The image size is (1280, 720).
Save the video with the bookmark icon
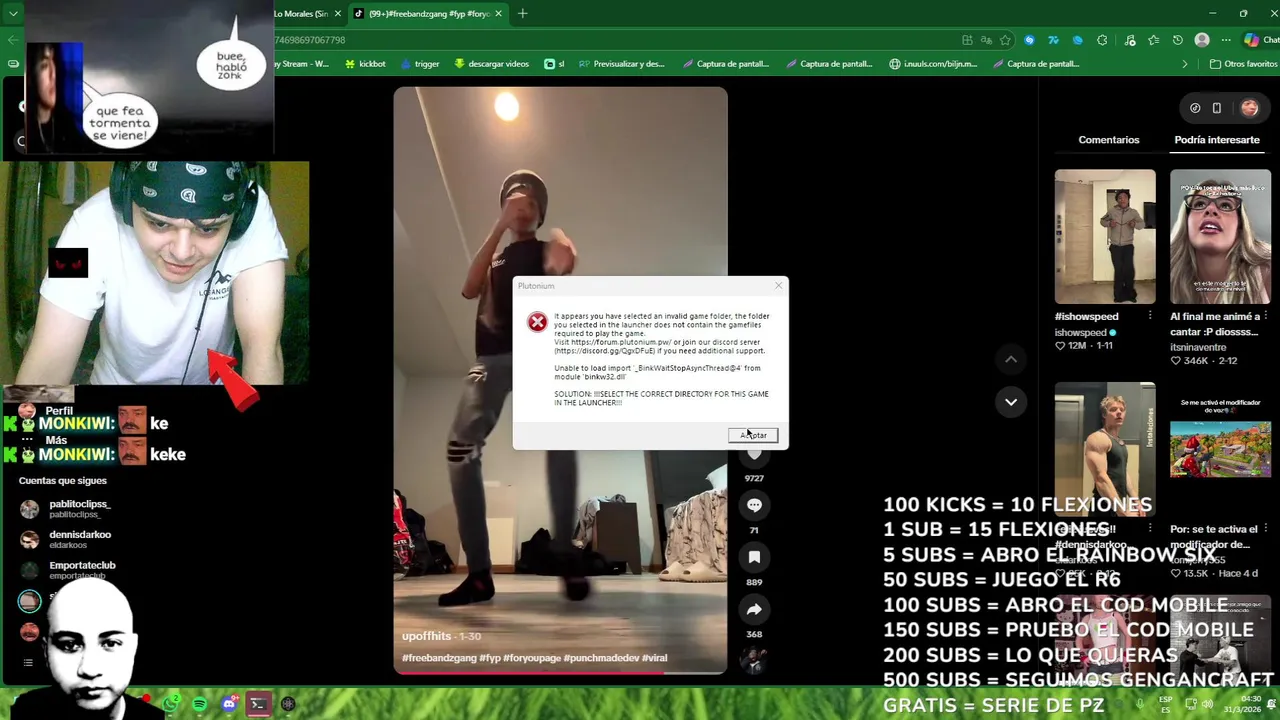[754, 557]
